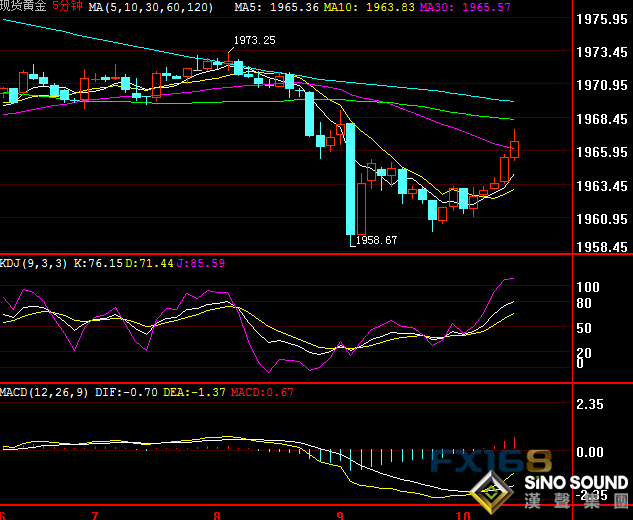Click the J:85.59 KDJ value
The image size is (633, 520).
pos(203,263)
